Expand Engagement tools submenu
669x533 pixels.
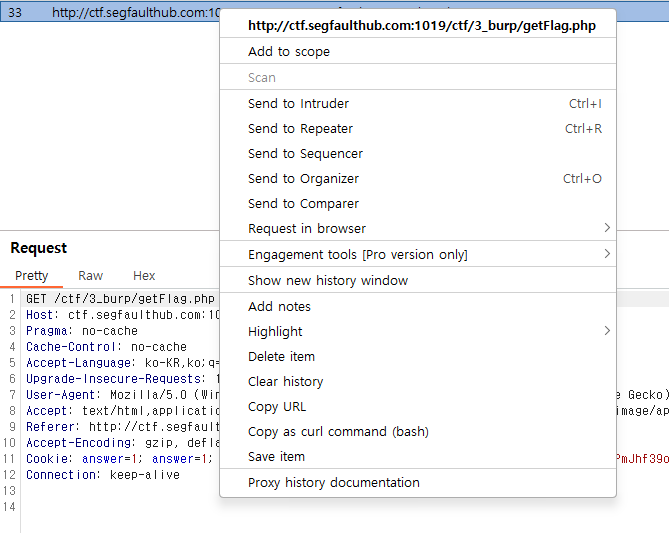click(x=357, y=255)
